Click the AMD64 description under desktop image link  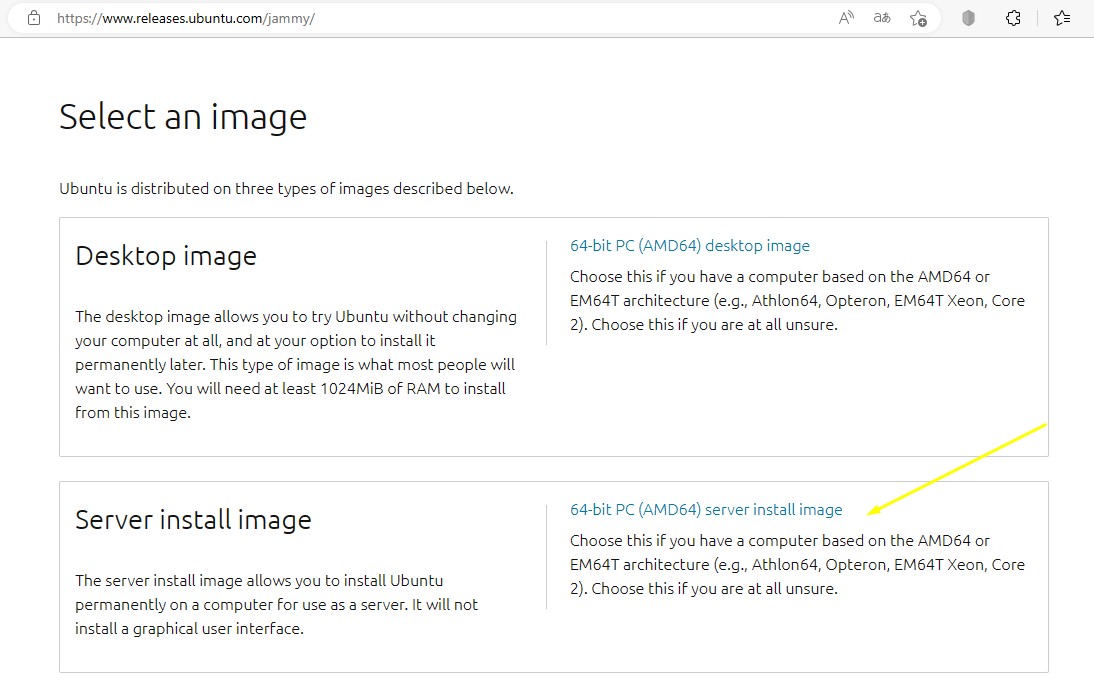pyautogui.click(x=797, y=300)
